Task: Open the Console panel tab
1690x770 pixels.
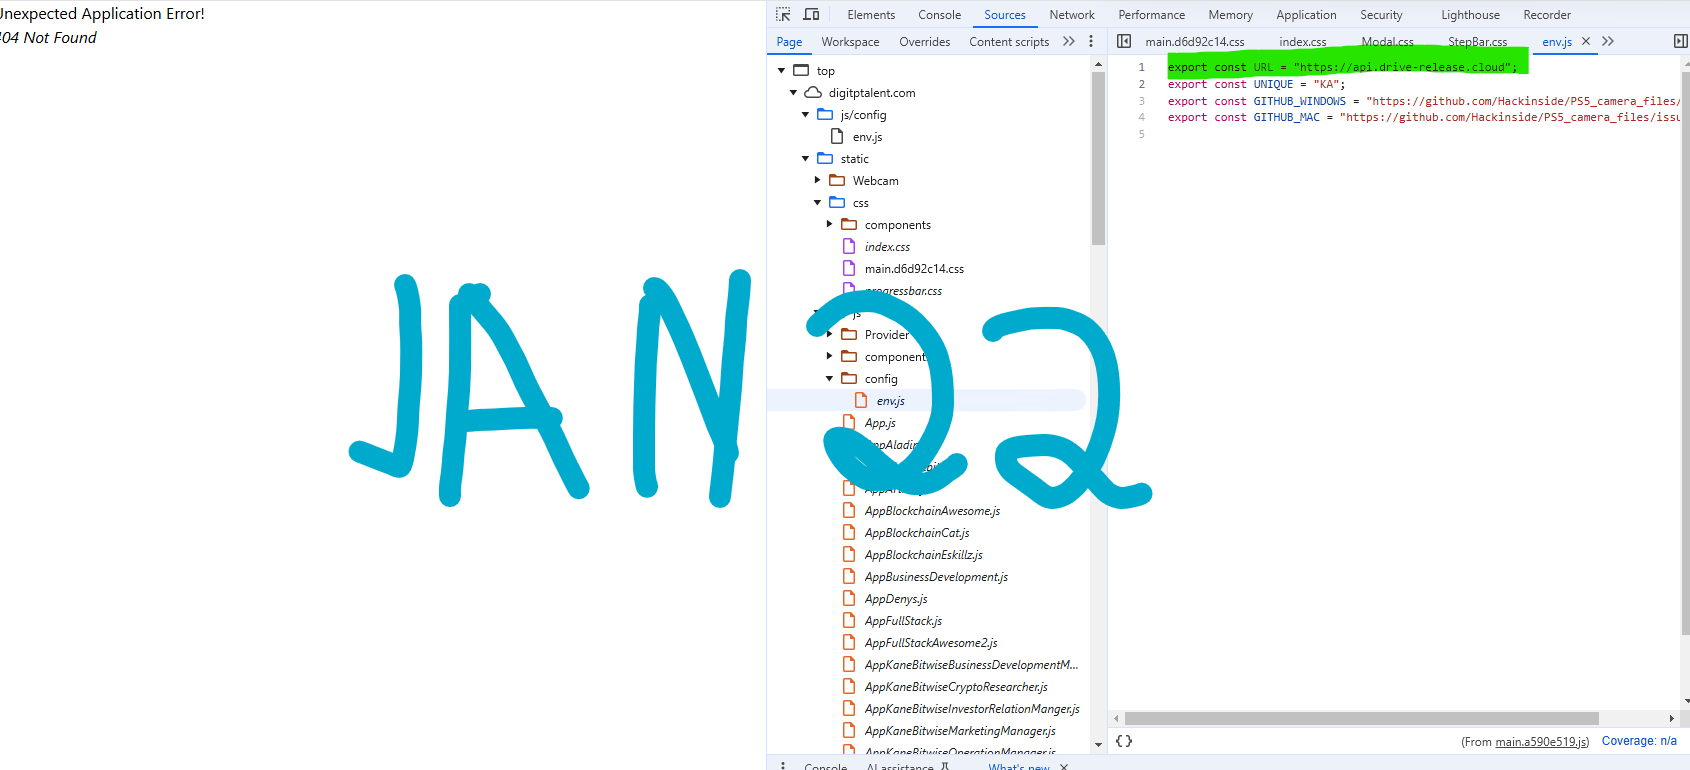Action: (939, 15)
